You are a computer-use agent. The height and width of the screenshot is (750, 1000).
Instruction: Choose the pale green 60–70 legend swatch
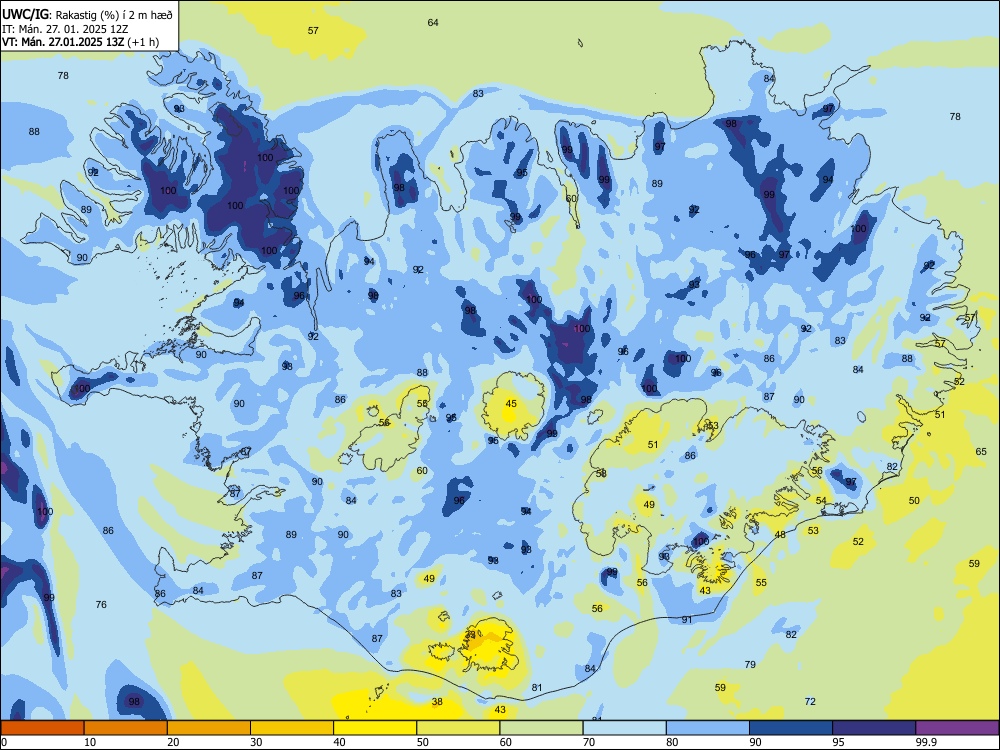click(541, 728)
